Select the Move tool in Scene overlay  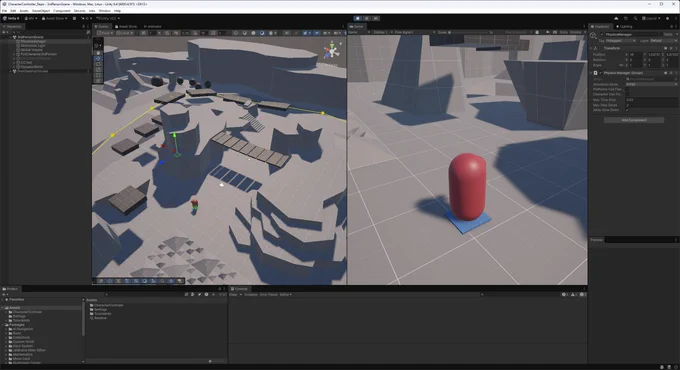click(98, 58)
